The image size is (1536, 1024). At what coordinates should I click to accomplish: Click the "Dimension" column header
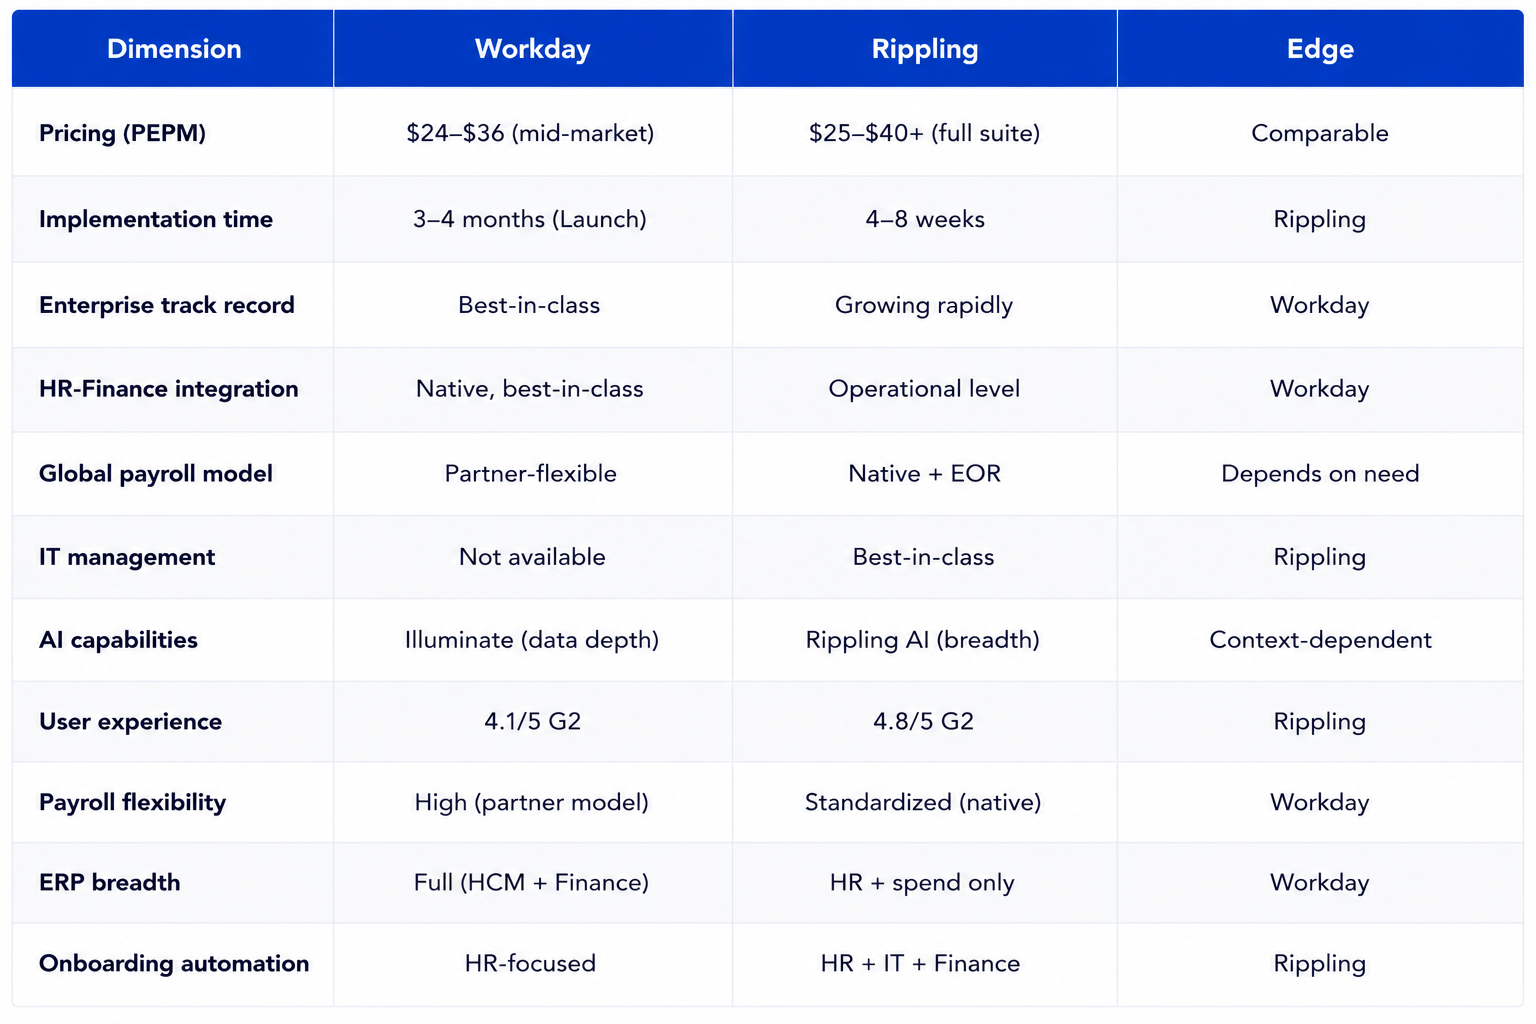point(174,49)
